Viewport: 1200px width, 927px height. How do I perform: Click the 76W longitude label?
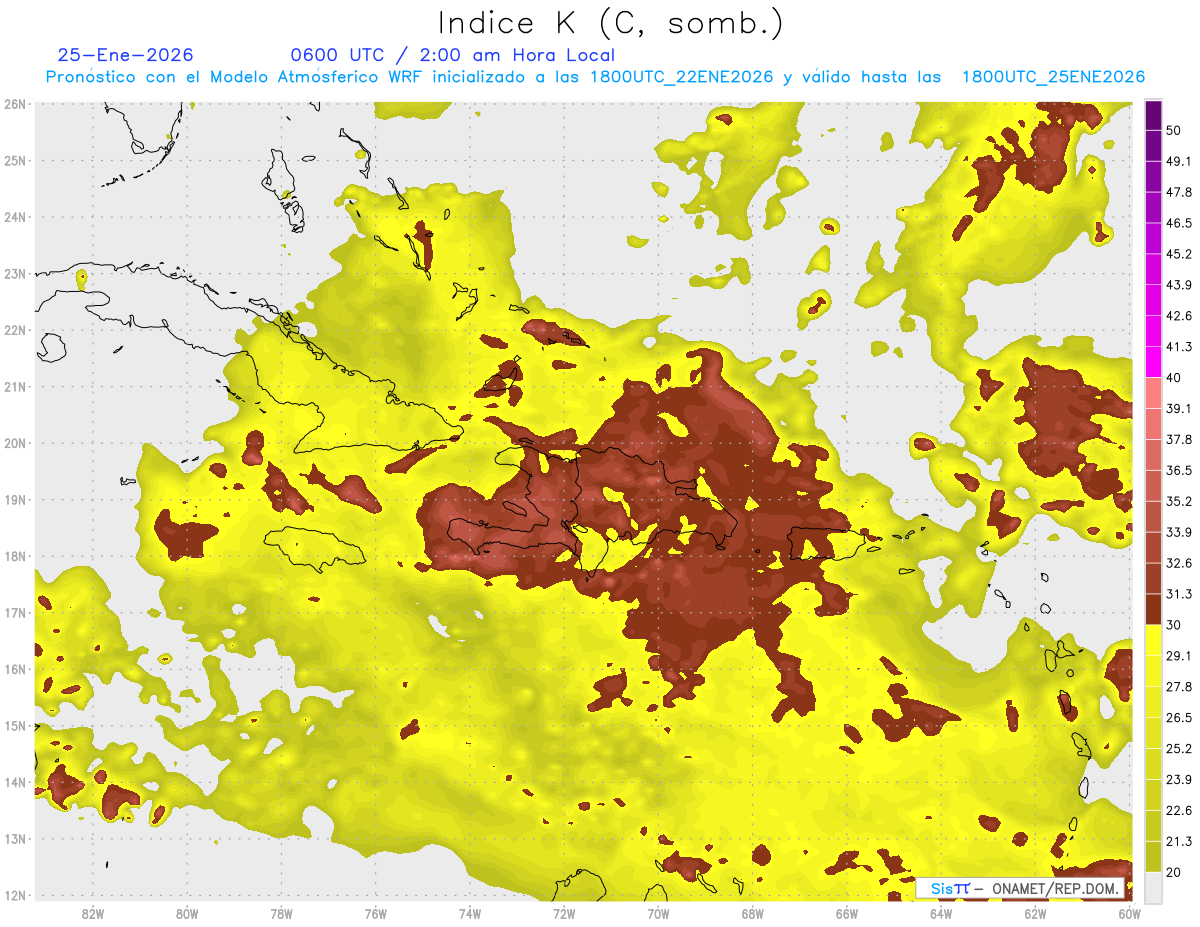375,914
